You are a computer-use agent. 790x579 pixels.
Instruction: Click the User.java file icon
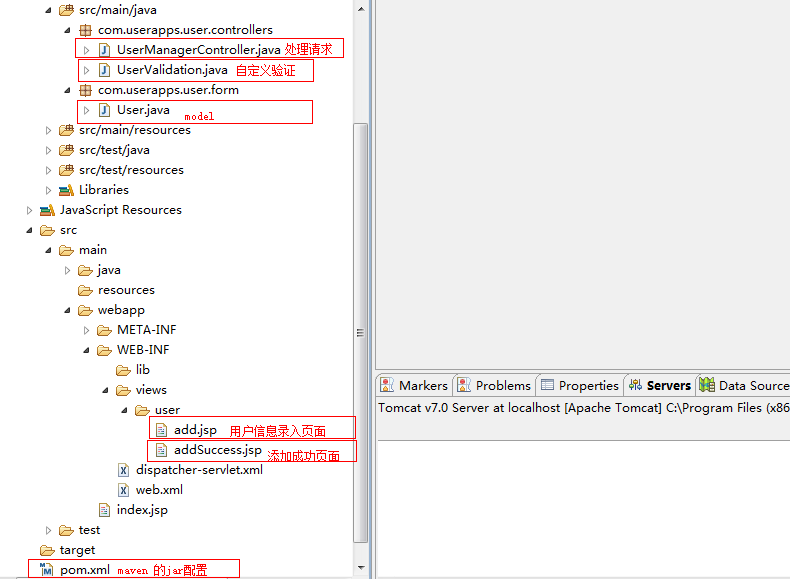[104, 110]
